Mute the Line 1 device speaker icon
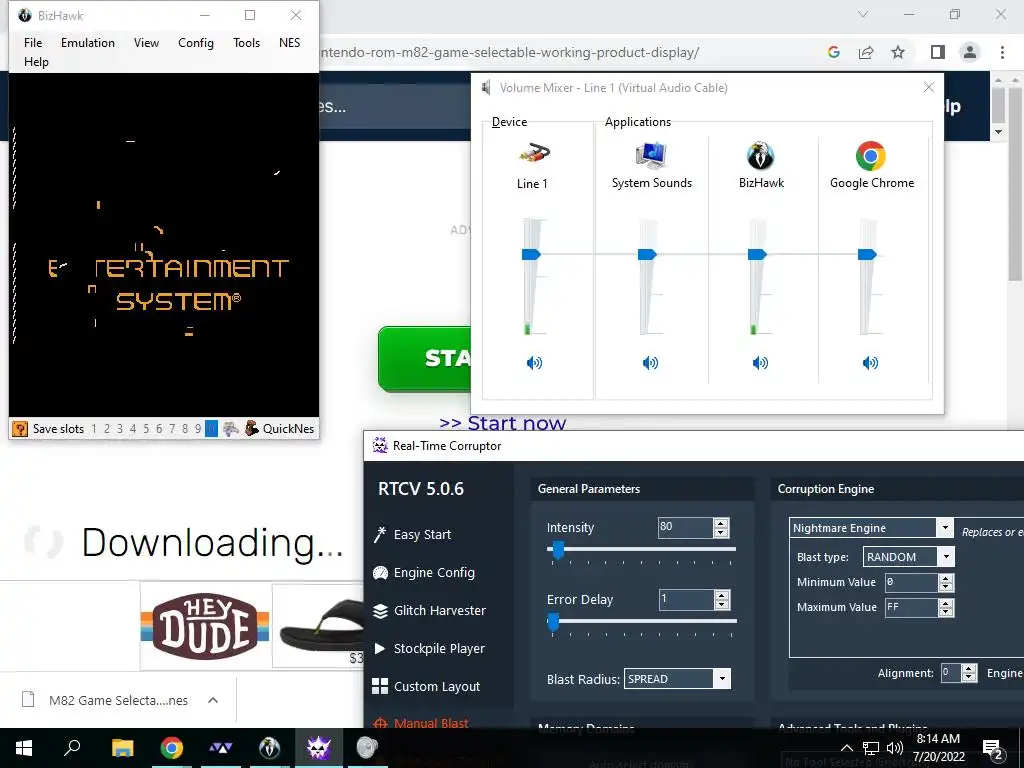Image resolution: width=1024 pixels, height=768 pixels. pyautogui.click(x=534, y=363)
